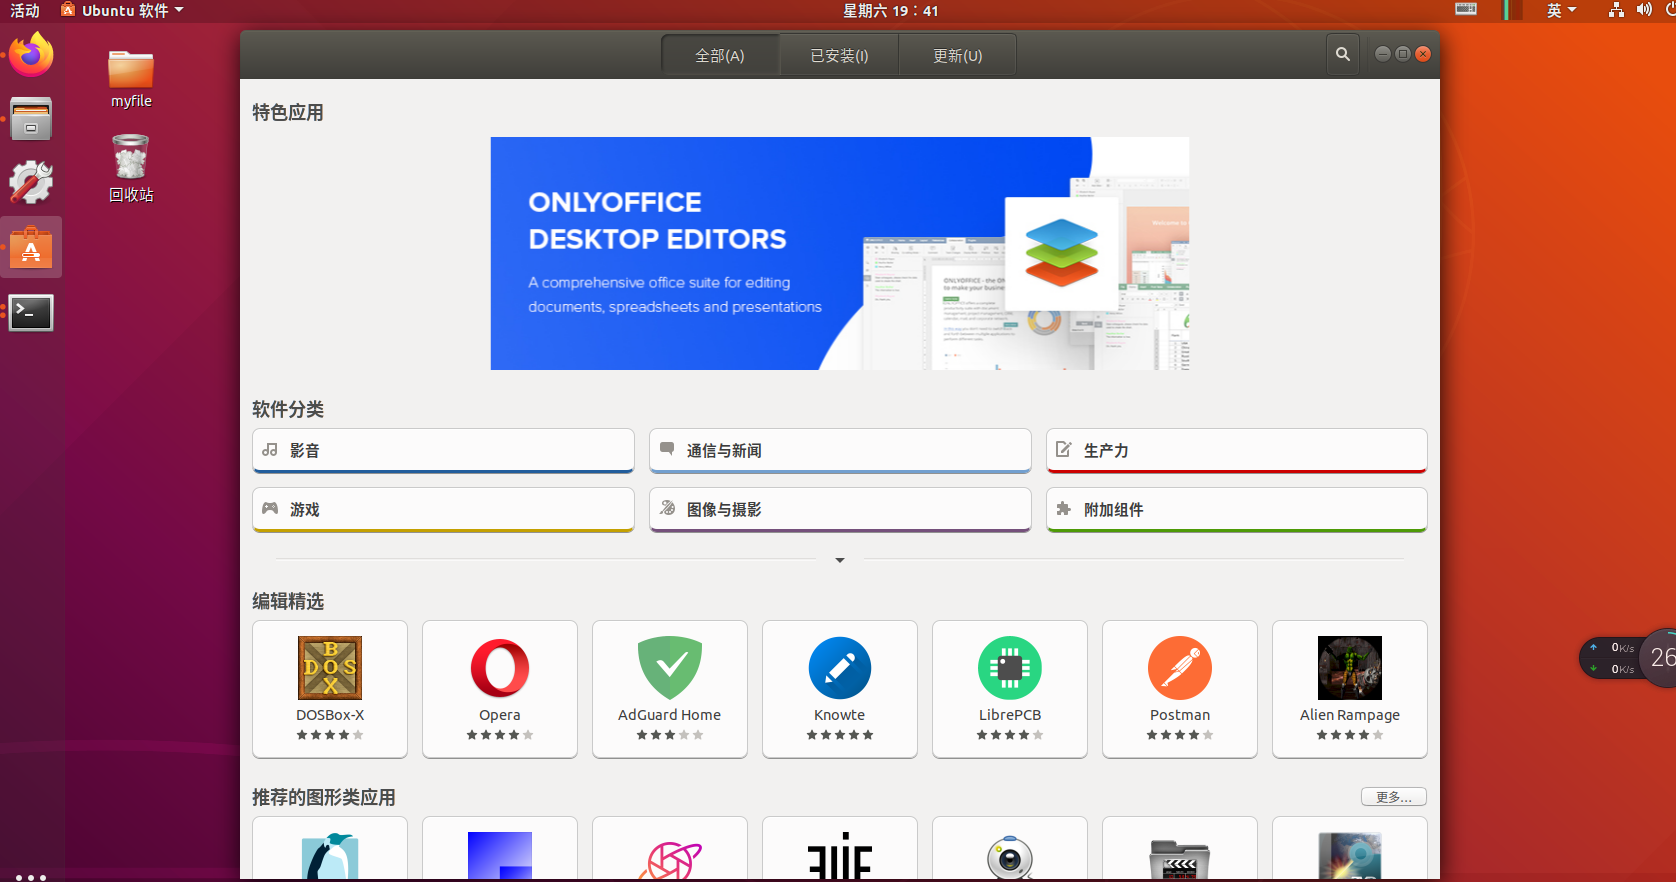The height and width of the screenshot is (882, 1676).
Task: Switch to the 全部(A) tab
Action: pyautogui.click(x=720, y=55)
